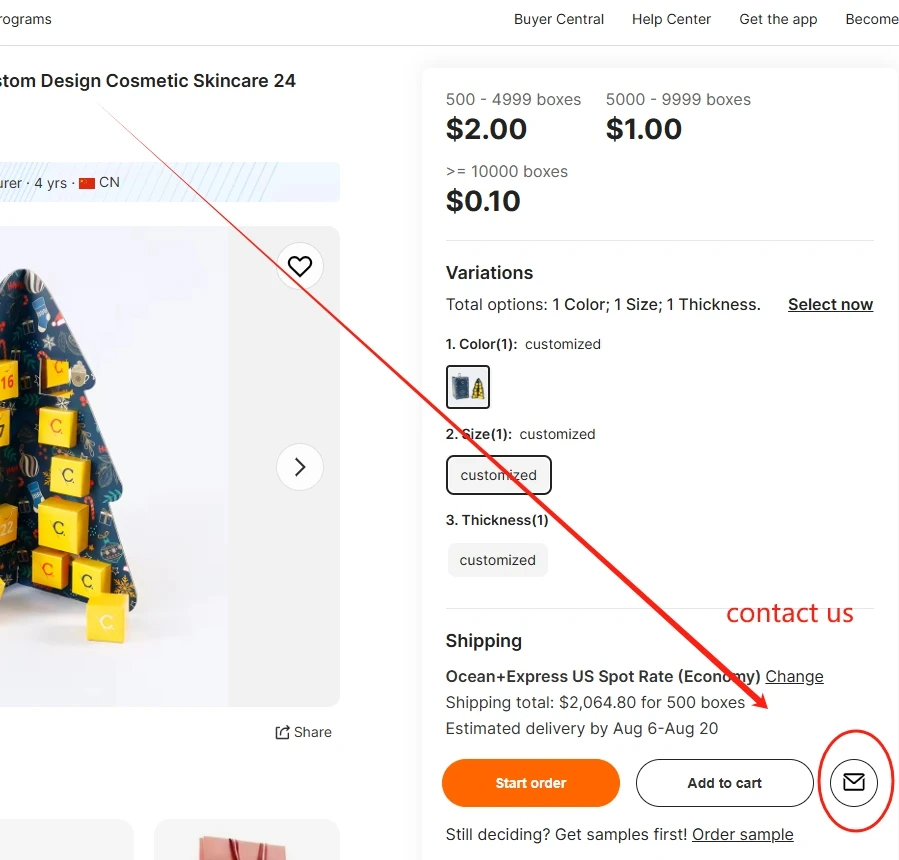
Task: Click the Add to cart button
Action: [725, 783]
